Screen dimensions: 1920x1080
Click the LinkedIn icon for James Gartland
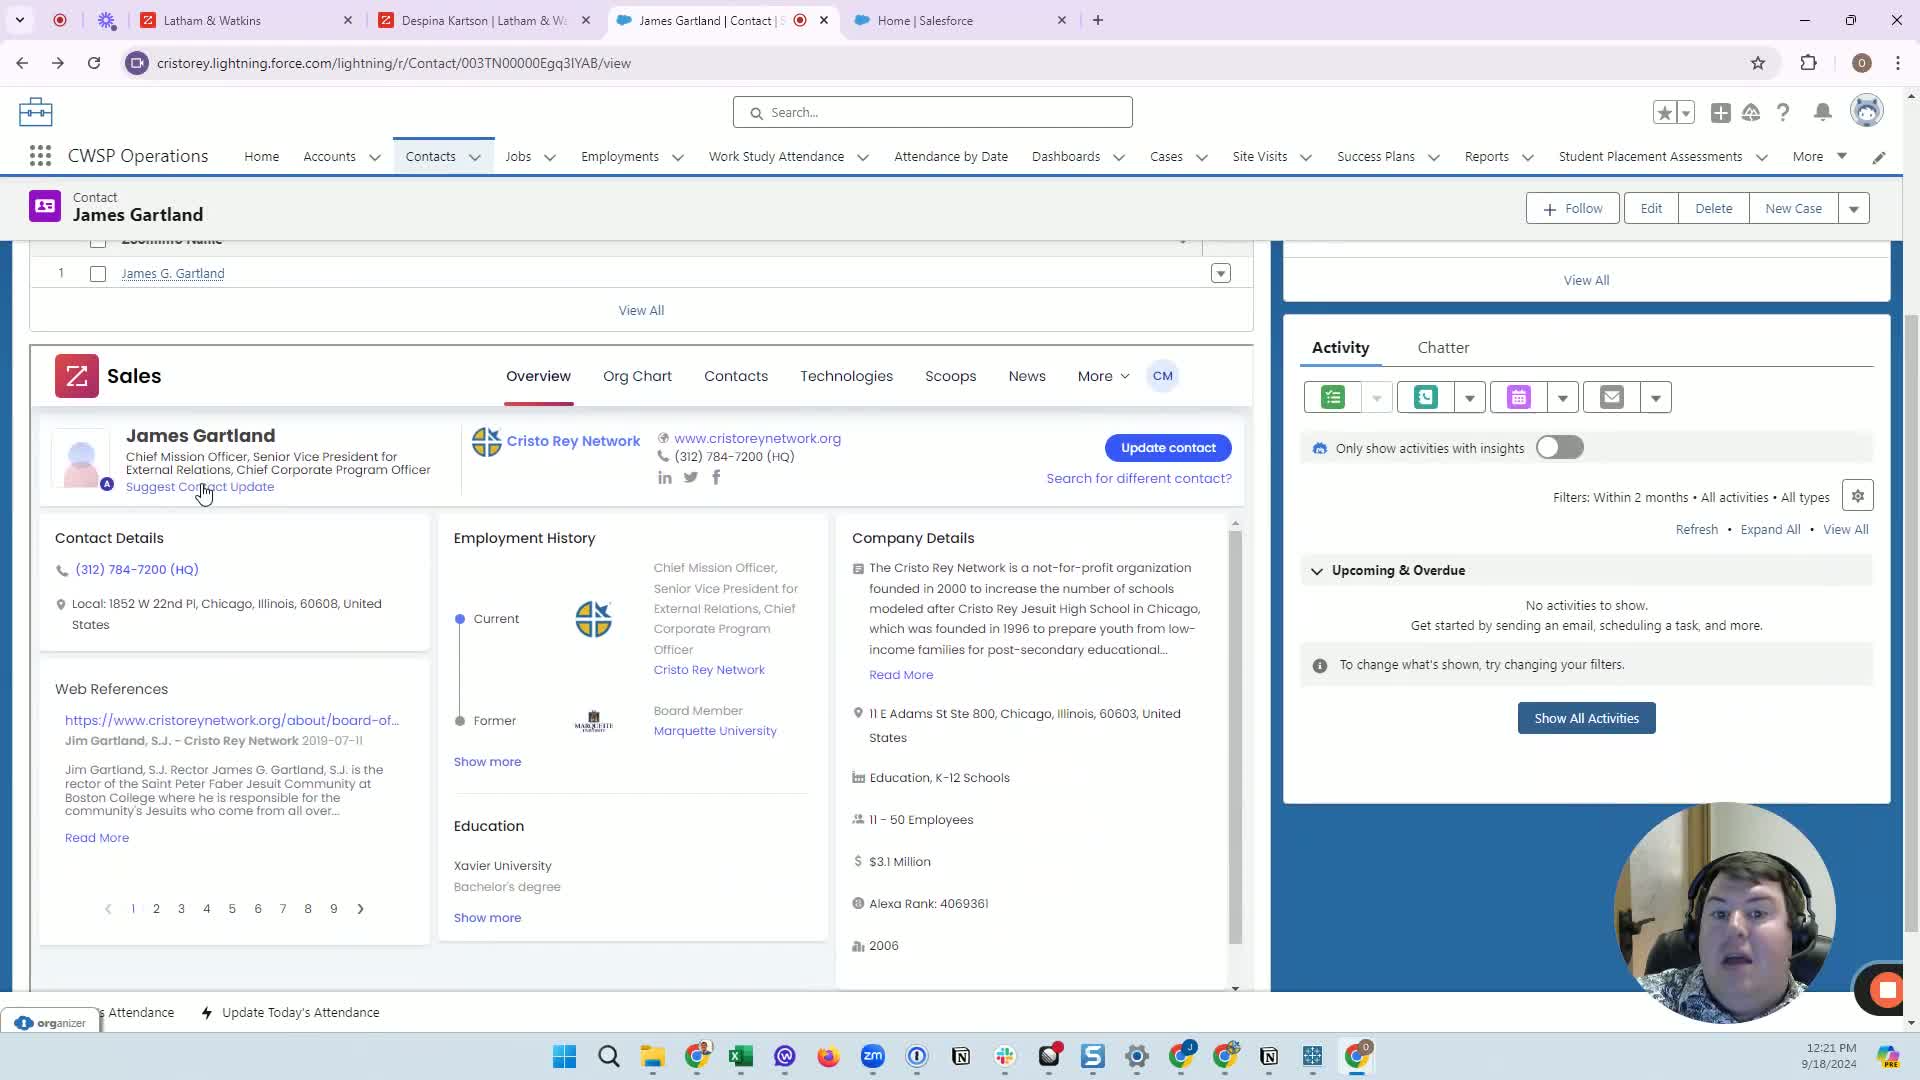665,478
